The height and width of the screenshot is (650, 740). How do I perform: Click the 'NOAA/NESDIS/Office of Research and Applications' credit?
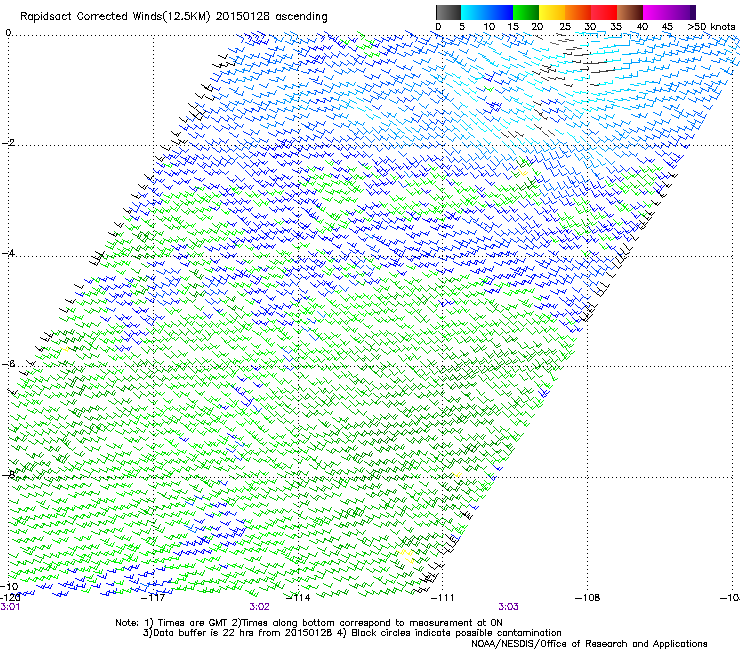[589, 644]
